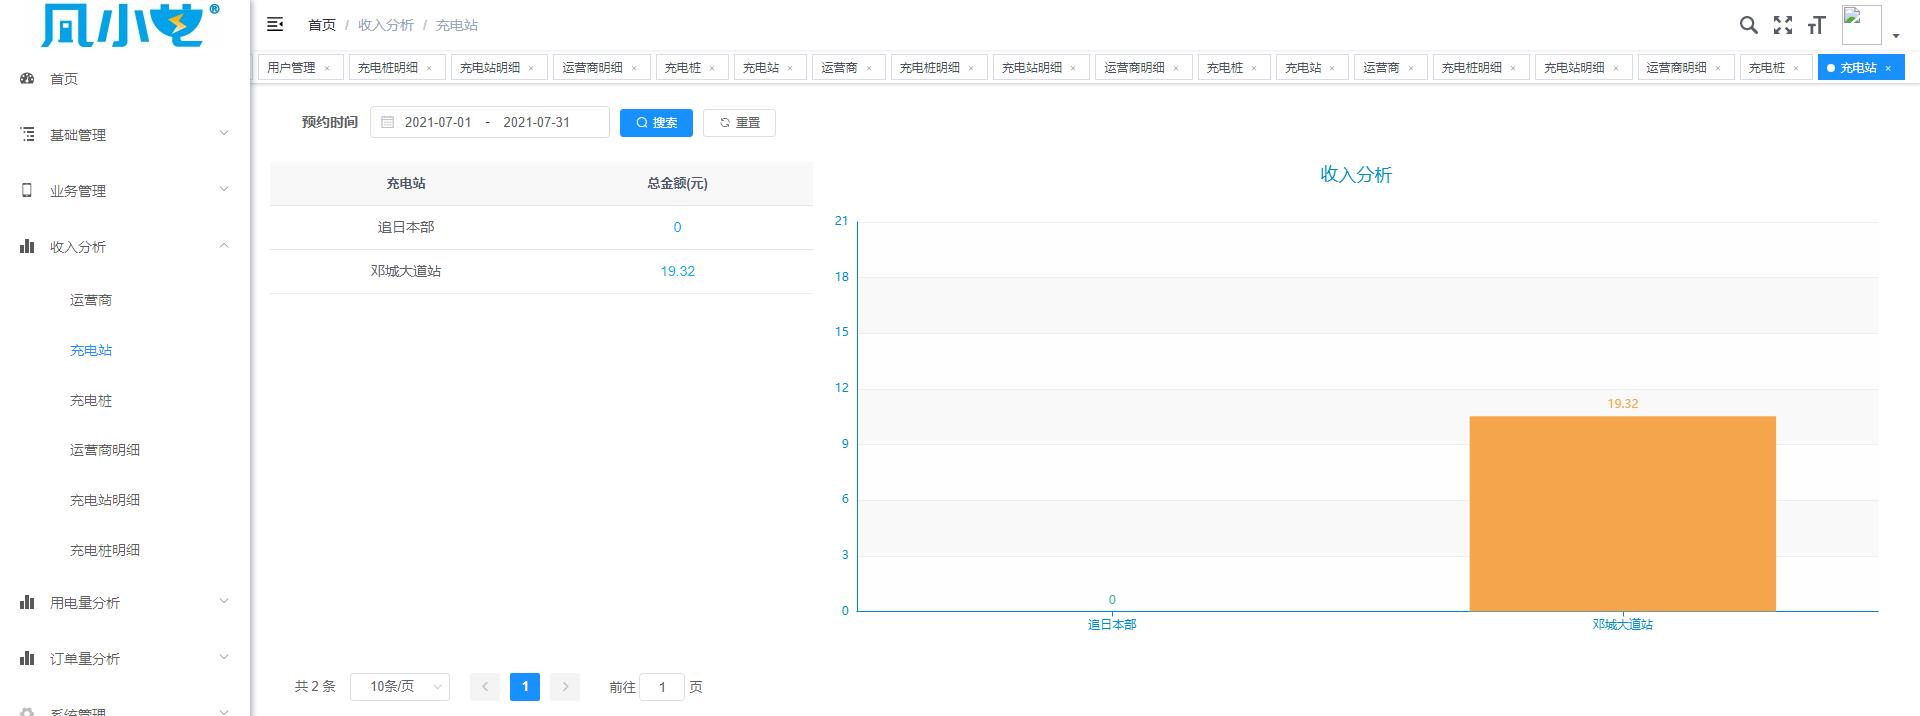Open the header search magnifier icon
The image size is (1920, 716).
tap(1748, 25)
